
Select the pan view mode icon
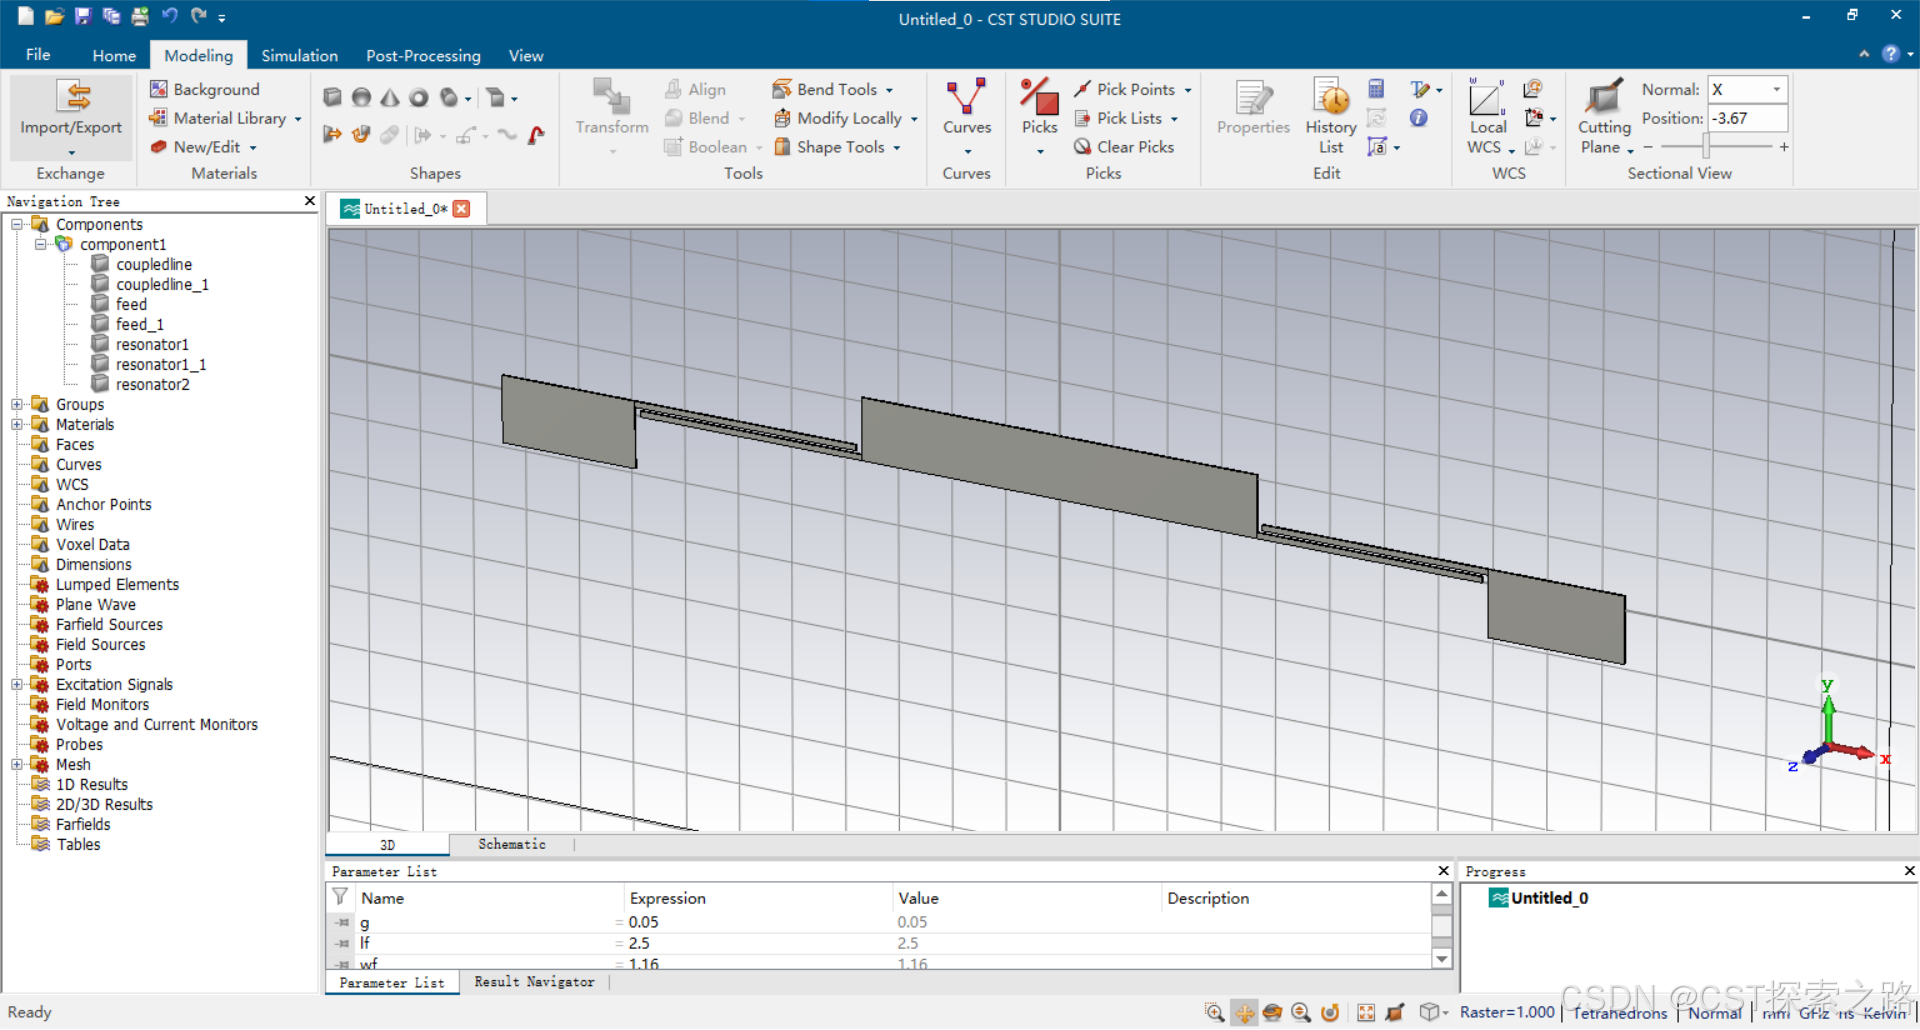point(1244,1012)
